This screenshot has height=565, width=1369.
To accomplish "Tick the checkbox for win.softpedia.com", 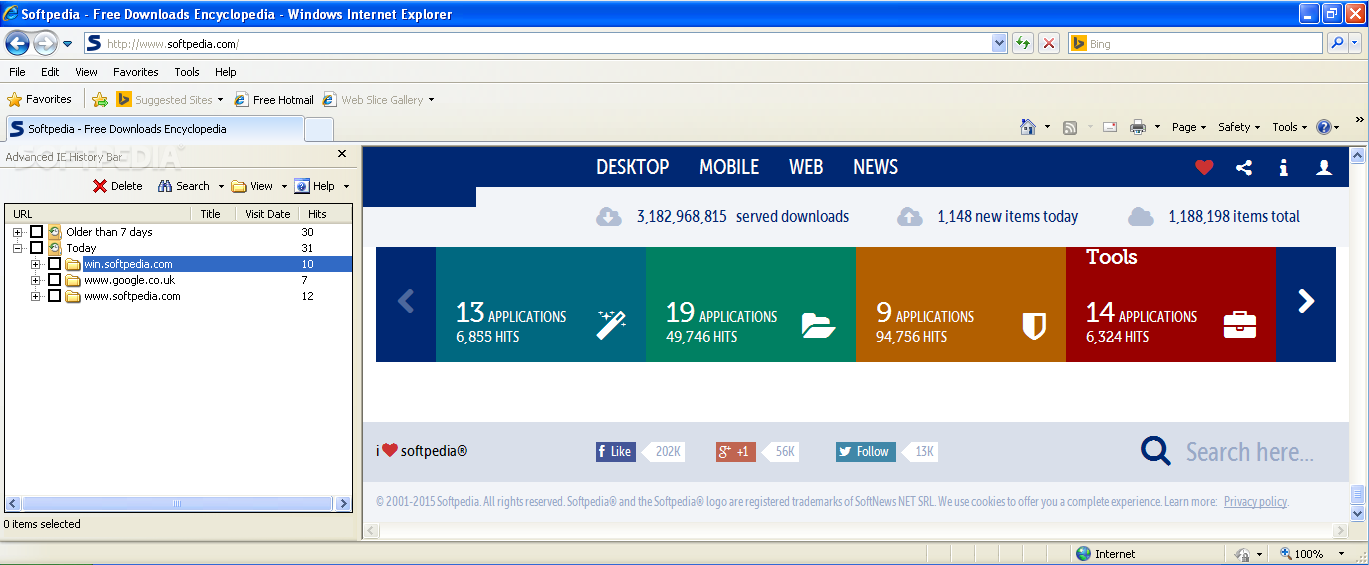I will pyautogui.click(x=55, y=264).
